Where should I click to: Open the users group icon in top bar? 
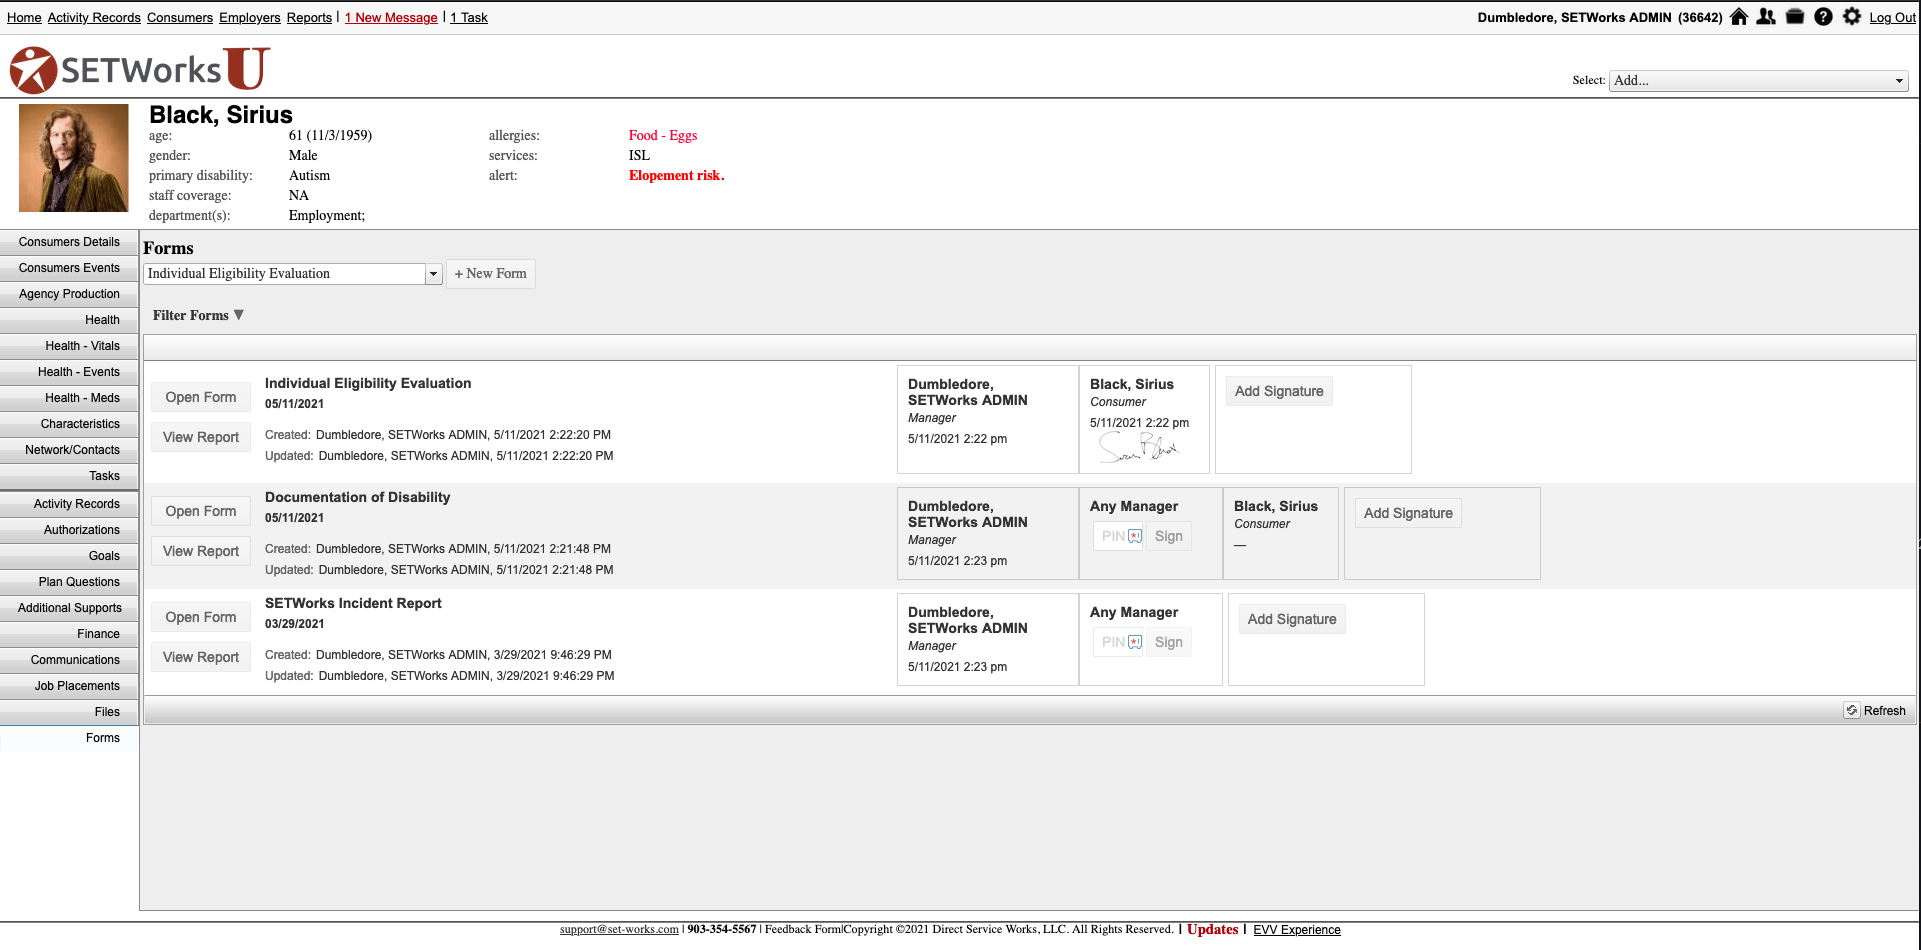[1767, 17]
